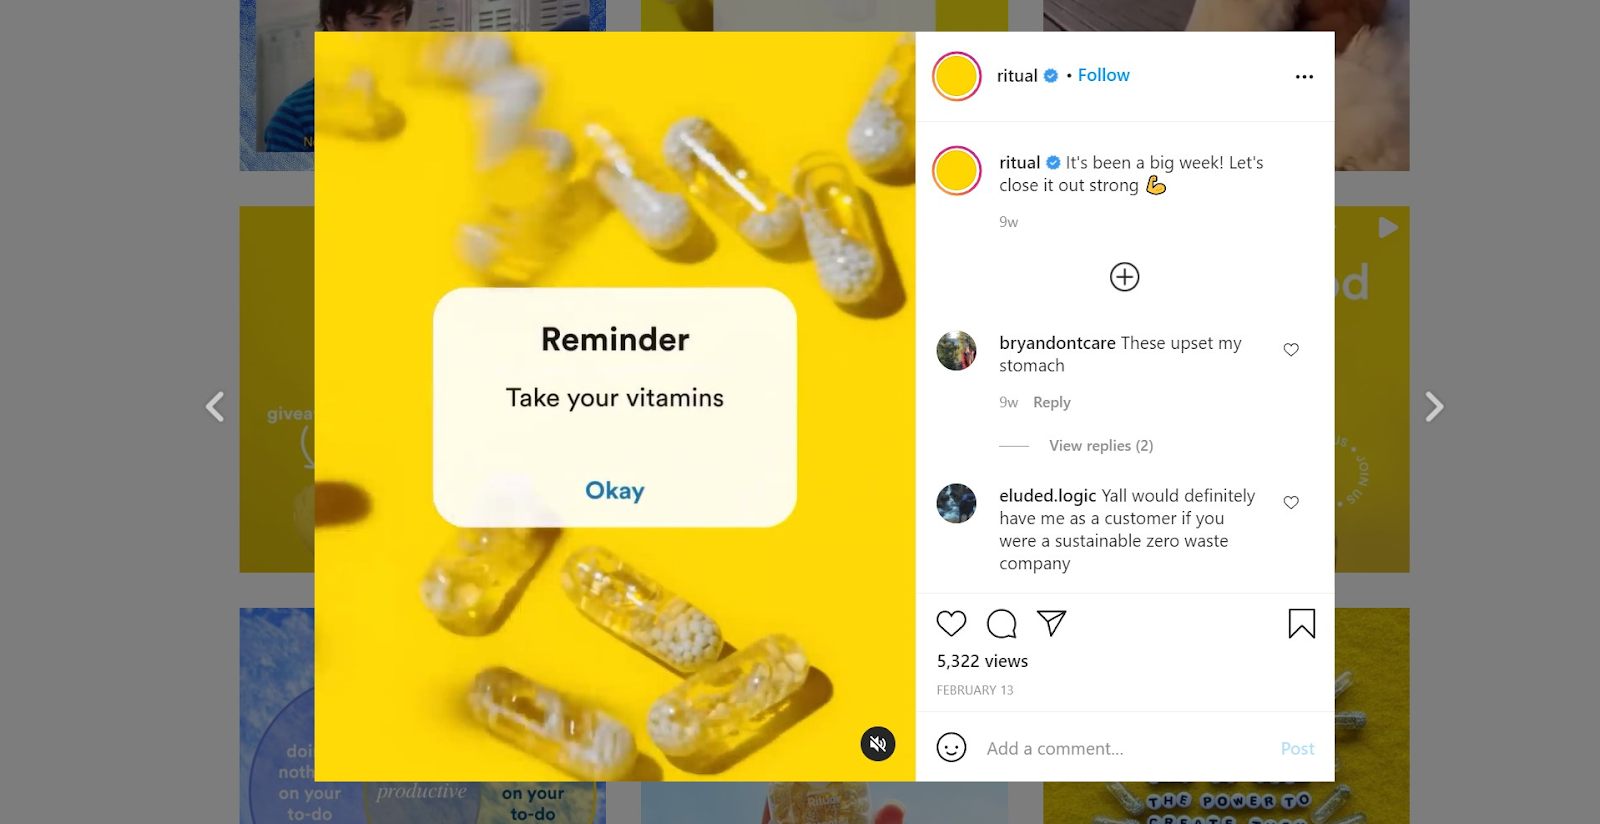Load more comments with the plus circle
1600x824 pixels.
tap(1124, 277)
